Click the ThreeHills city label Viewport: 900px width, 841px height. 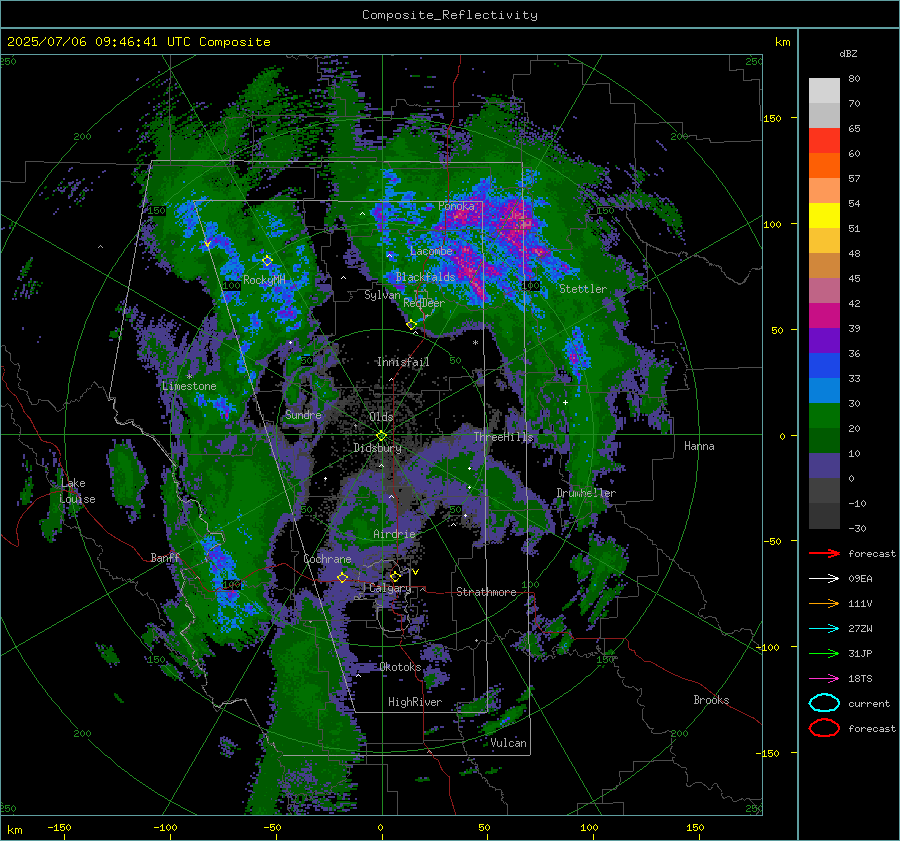[x=503, y=437]
